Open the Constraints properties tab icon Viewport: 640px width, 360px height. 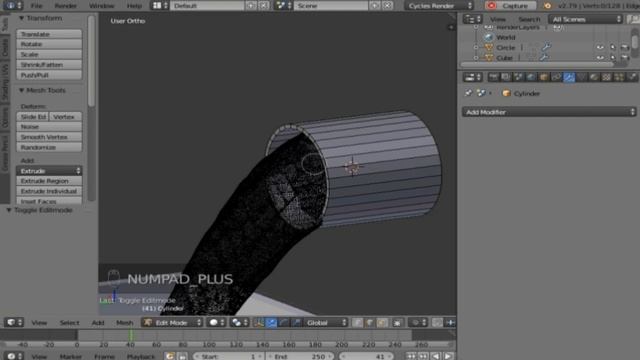[557, 77]
